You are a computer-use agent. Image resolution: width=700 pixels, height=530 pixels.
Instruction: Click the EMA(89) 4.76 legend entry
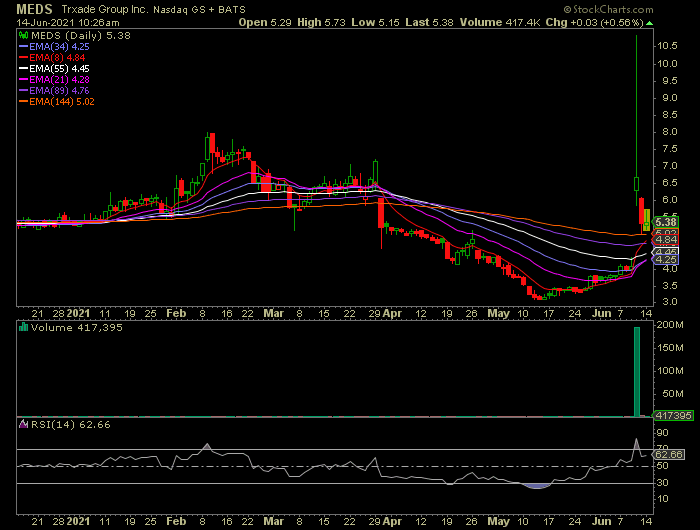pyautogui.click(x=54, y=91)
